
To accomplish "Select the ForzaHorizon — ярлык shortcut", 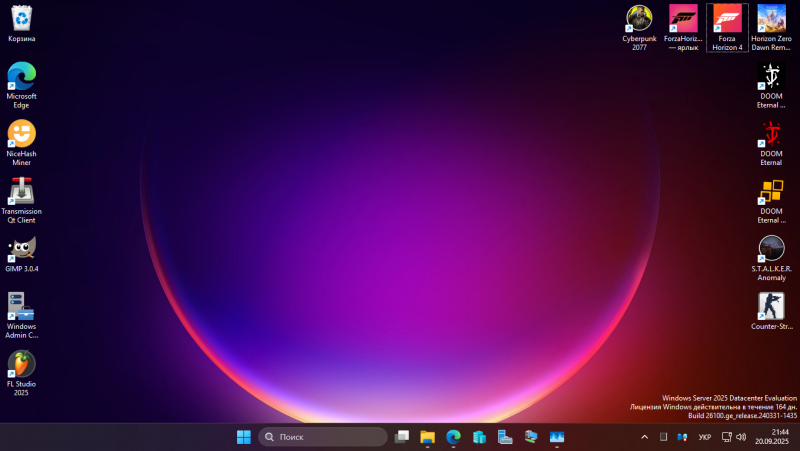I will (683, 18).
